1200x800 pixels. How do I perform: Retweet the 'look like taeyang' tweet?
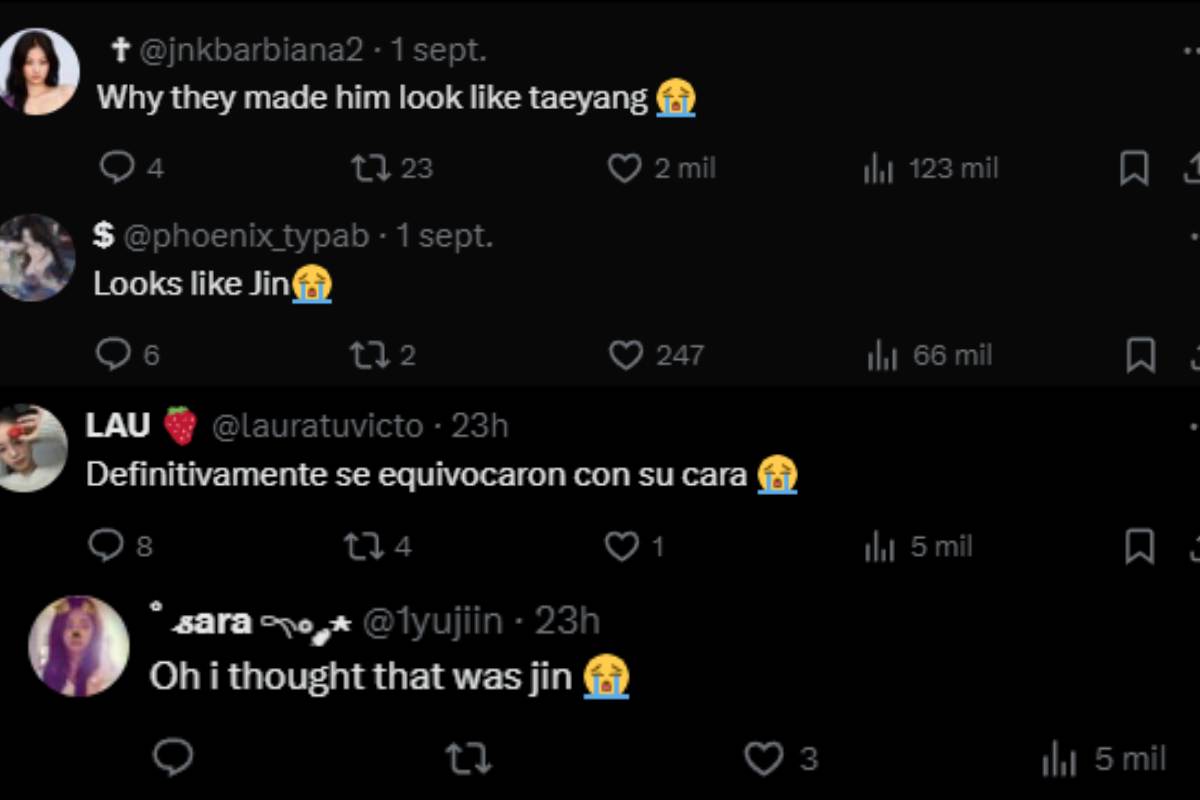click(370, 168)
